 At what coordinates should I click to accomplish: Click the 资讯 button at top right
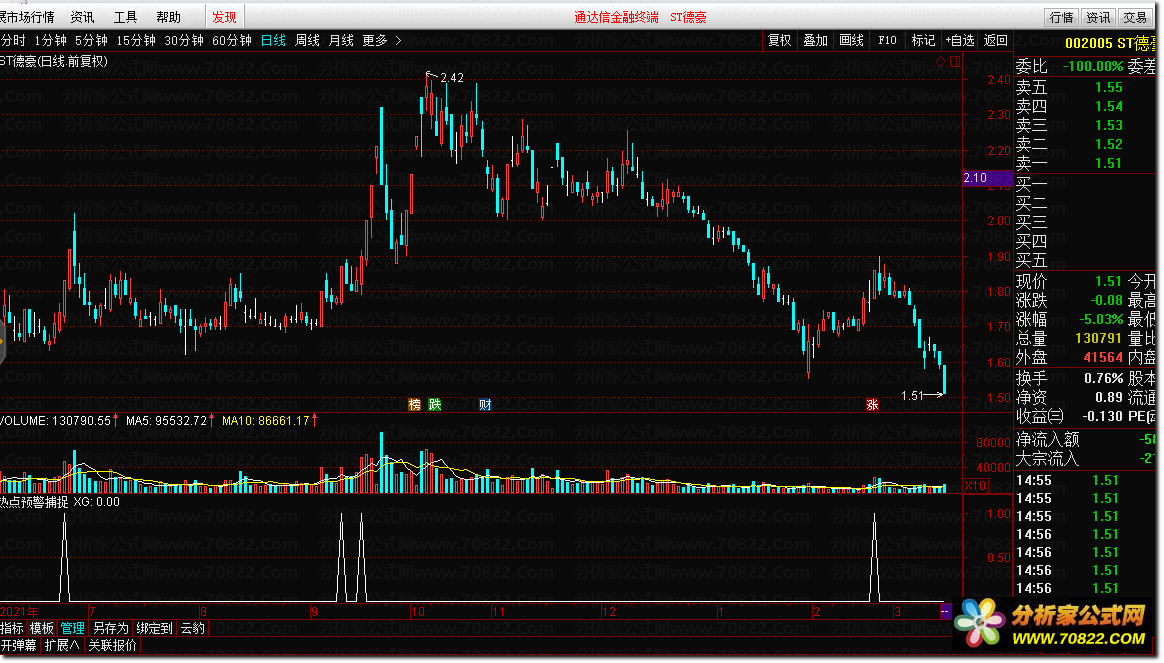(1098, 17)
